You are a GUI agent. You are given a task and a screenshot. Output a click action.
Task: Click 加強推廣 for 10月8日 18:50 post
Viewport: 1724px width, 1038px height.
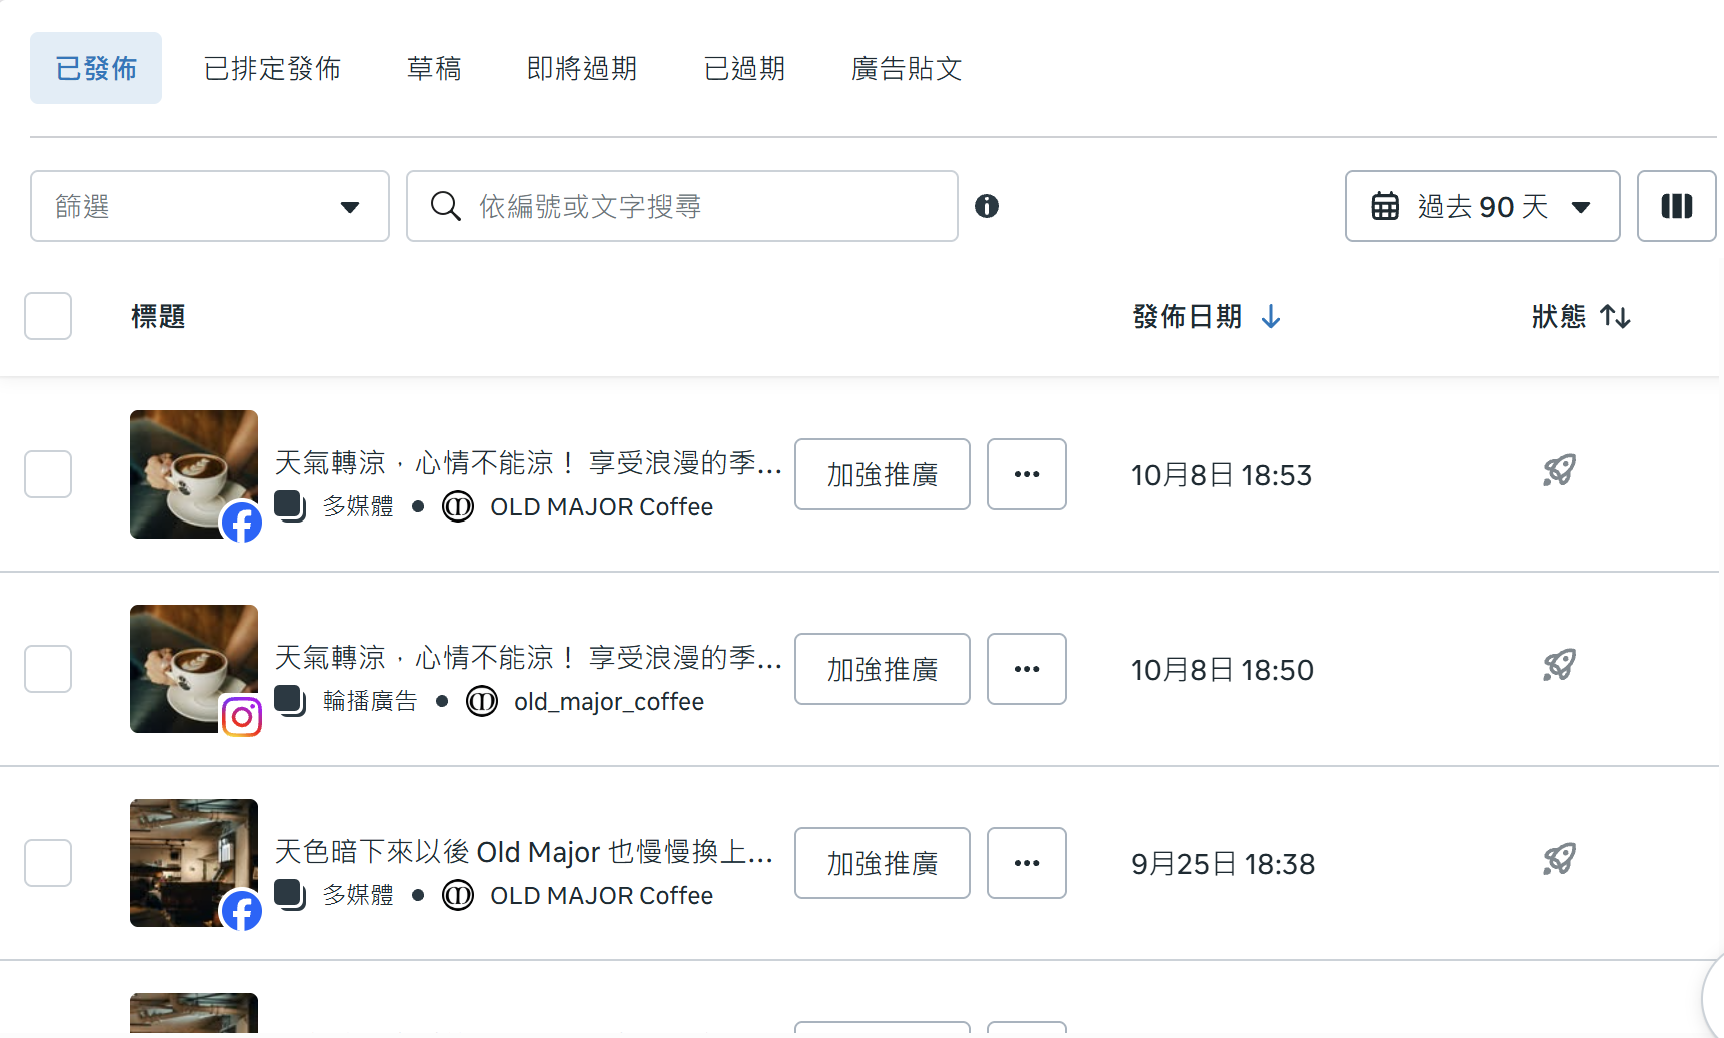point(883,669)
